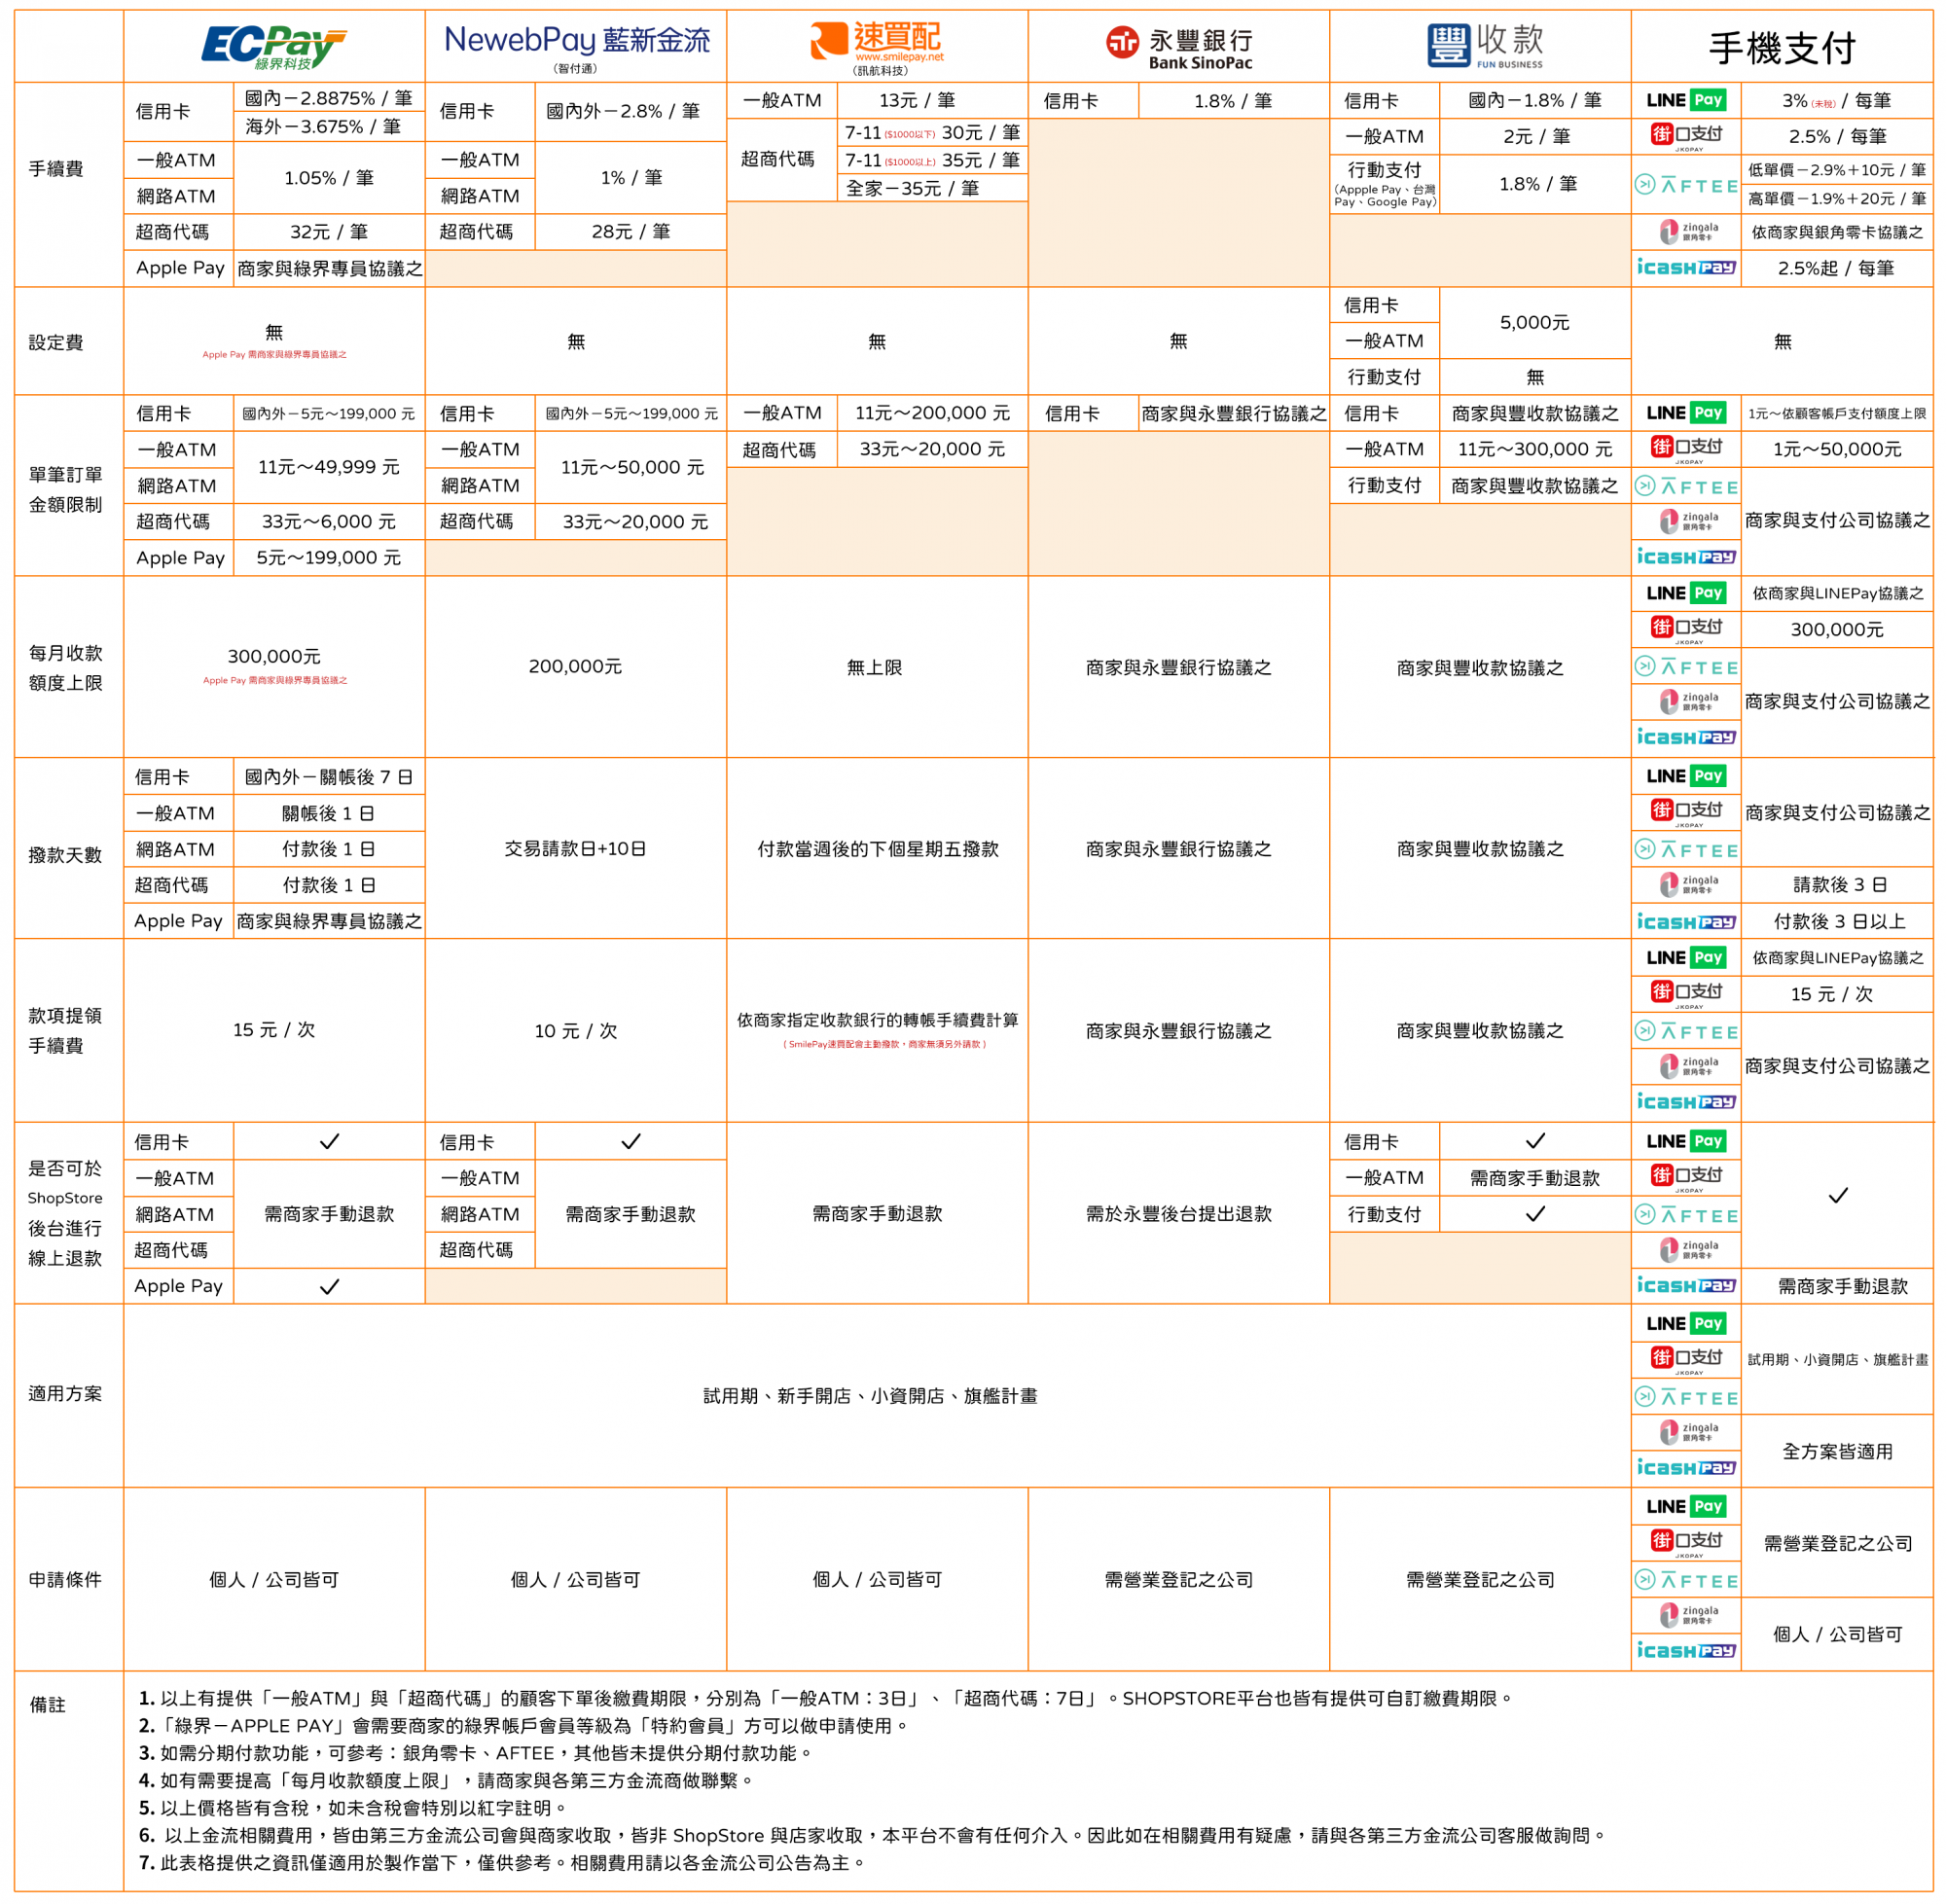Image resolution: width=1946 pixels, height=1904 pixels.
Task: Click the 豐收款 ATM fee 2元 / 筆
Action: pos(1536,136)
